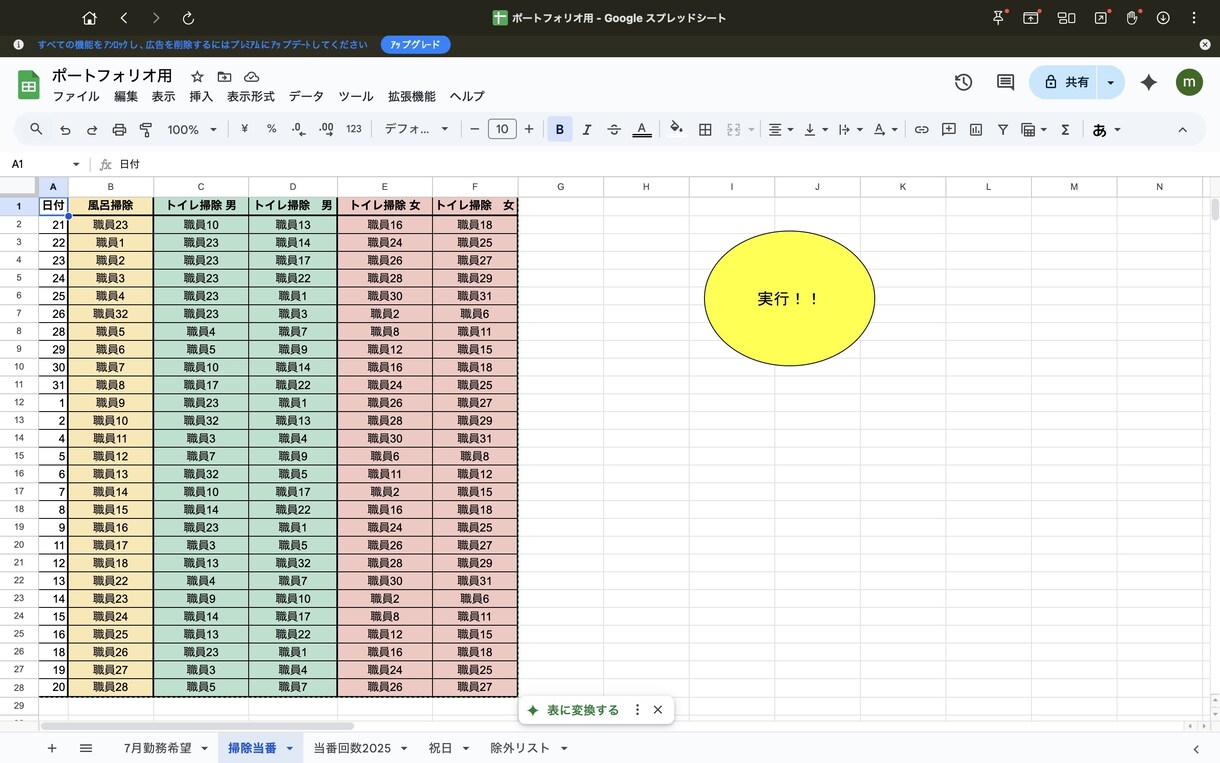Expand the vertical align dropdown

coord(815,129)
